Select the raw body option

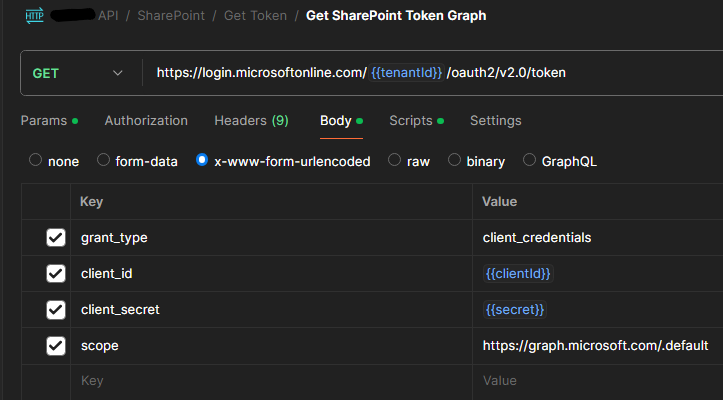(395, 160)
